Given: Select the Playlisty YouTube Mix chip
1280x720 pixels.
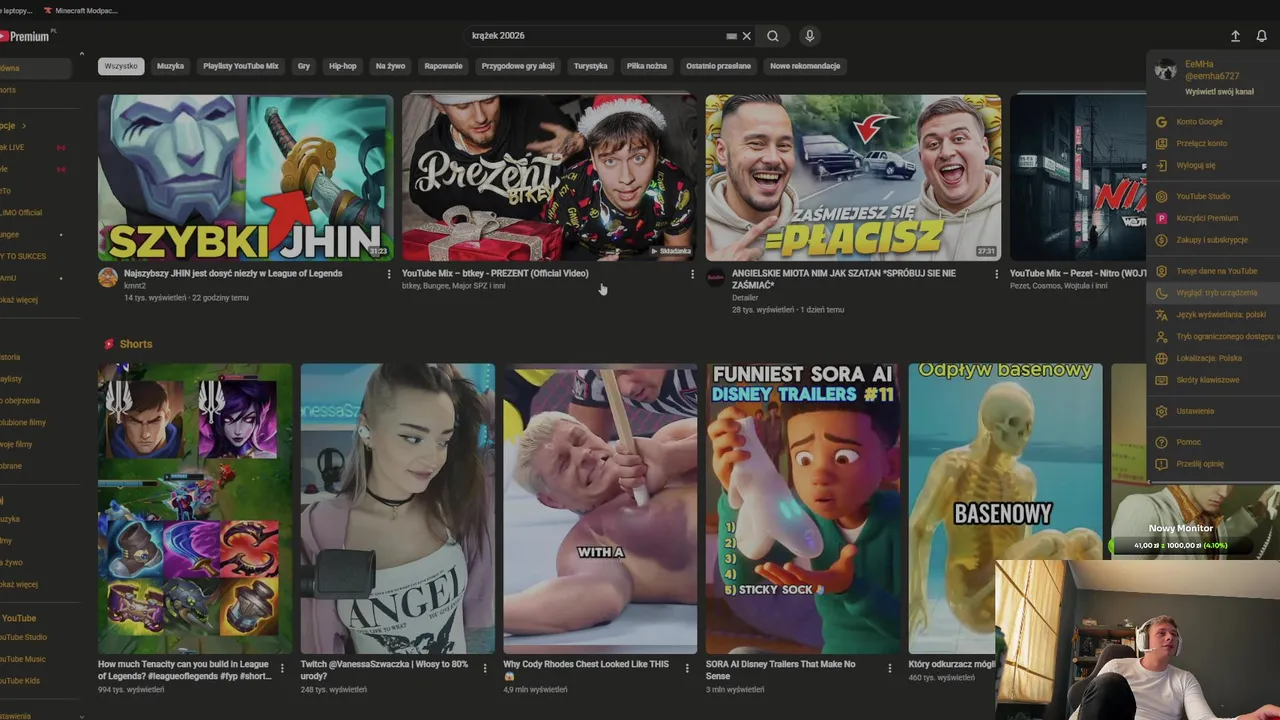Looking at the screenshot, I should tap(241, 66).
